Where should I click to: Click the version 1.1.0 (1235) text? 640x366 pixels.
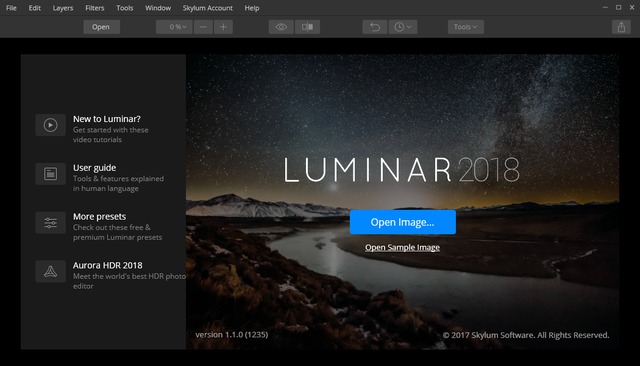pos(232,335)
